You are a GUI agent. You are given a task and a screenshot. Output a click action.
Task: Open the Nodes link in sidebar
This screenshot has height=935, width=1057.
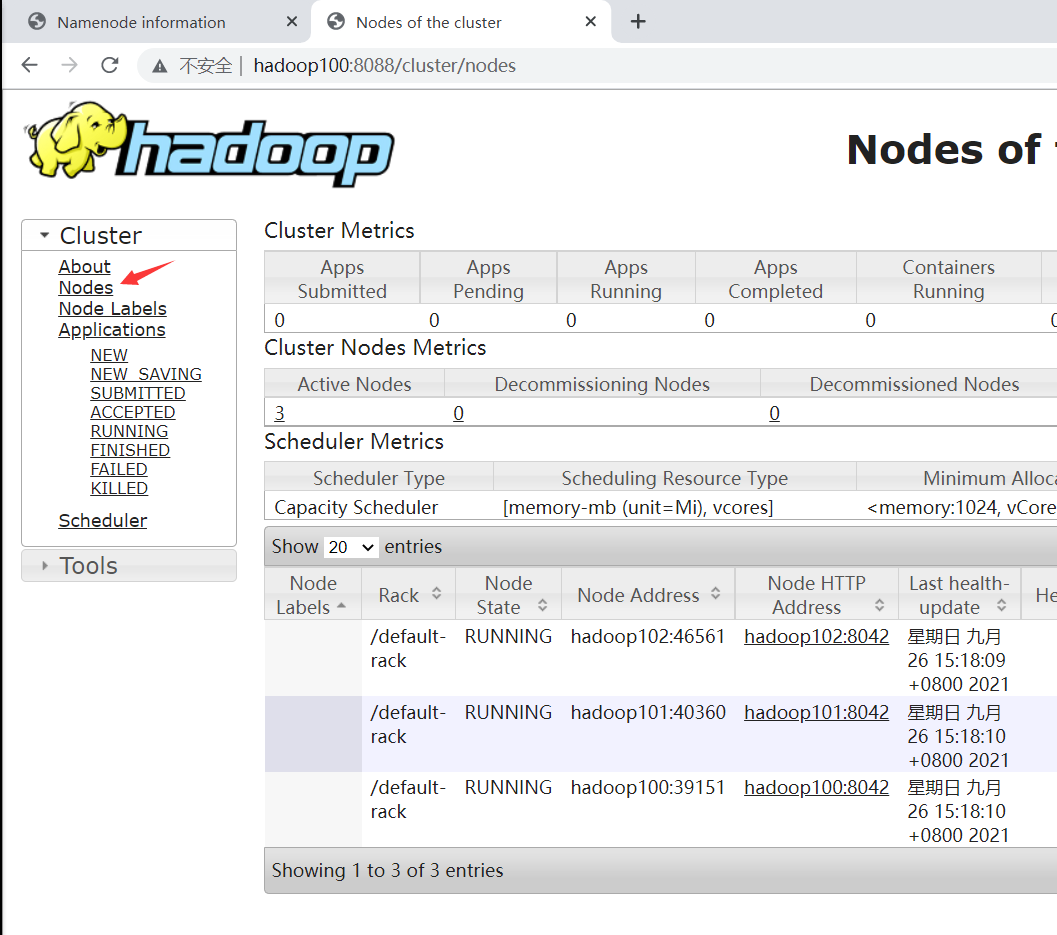(86, 288)
